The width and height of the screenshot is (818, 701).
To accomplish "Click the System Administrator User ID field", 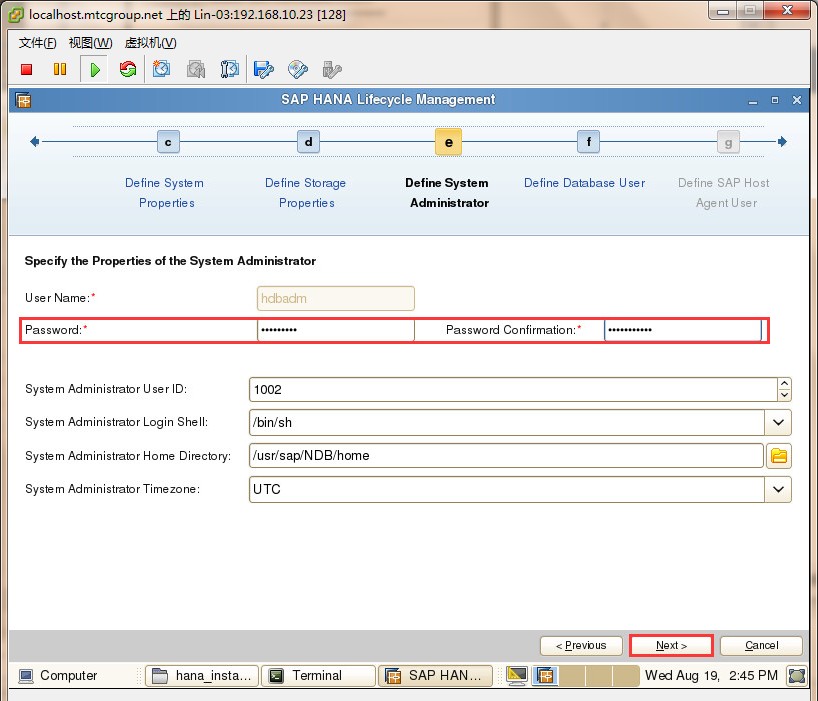I will tap(513, 390).
